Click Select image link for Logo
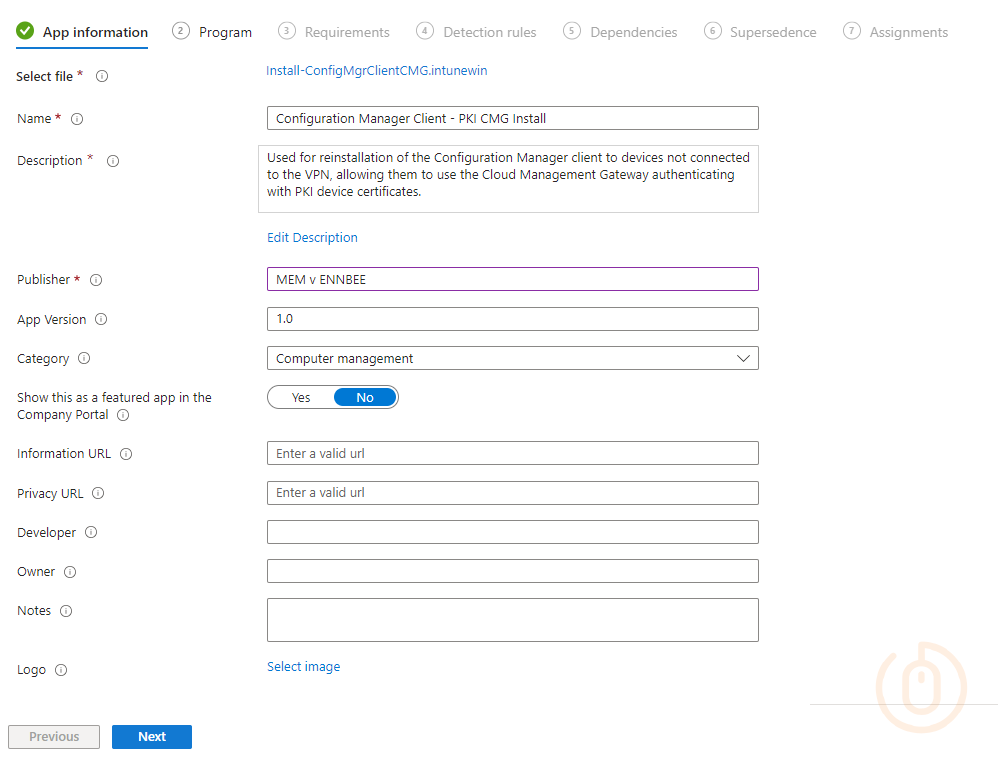The height and width of the screenshot is (764, 998). tap(303, 667)
